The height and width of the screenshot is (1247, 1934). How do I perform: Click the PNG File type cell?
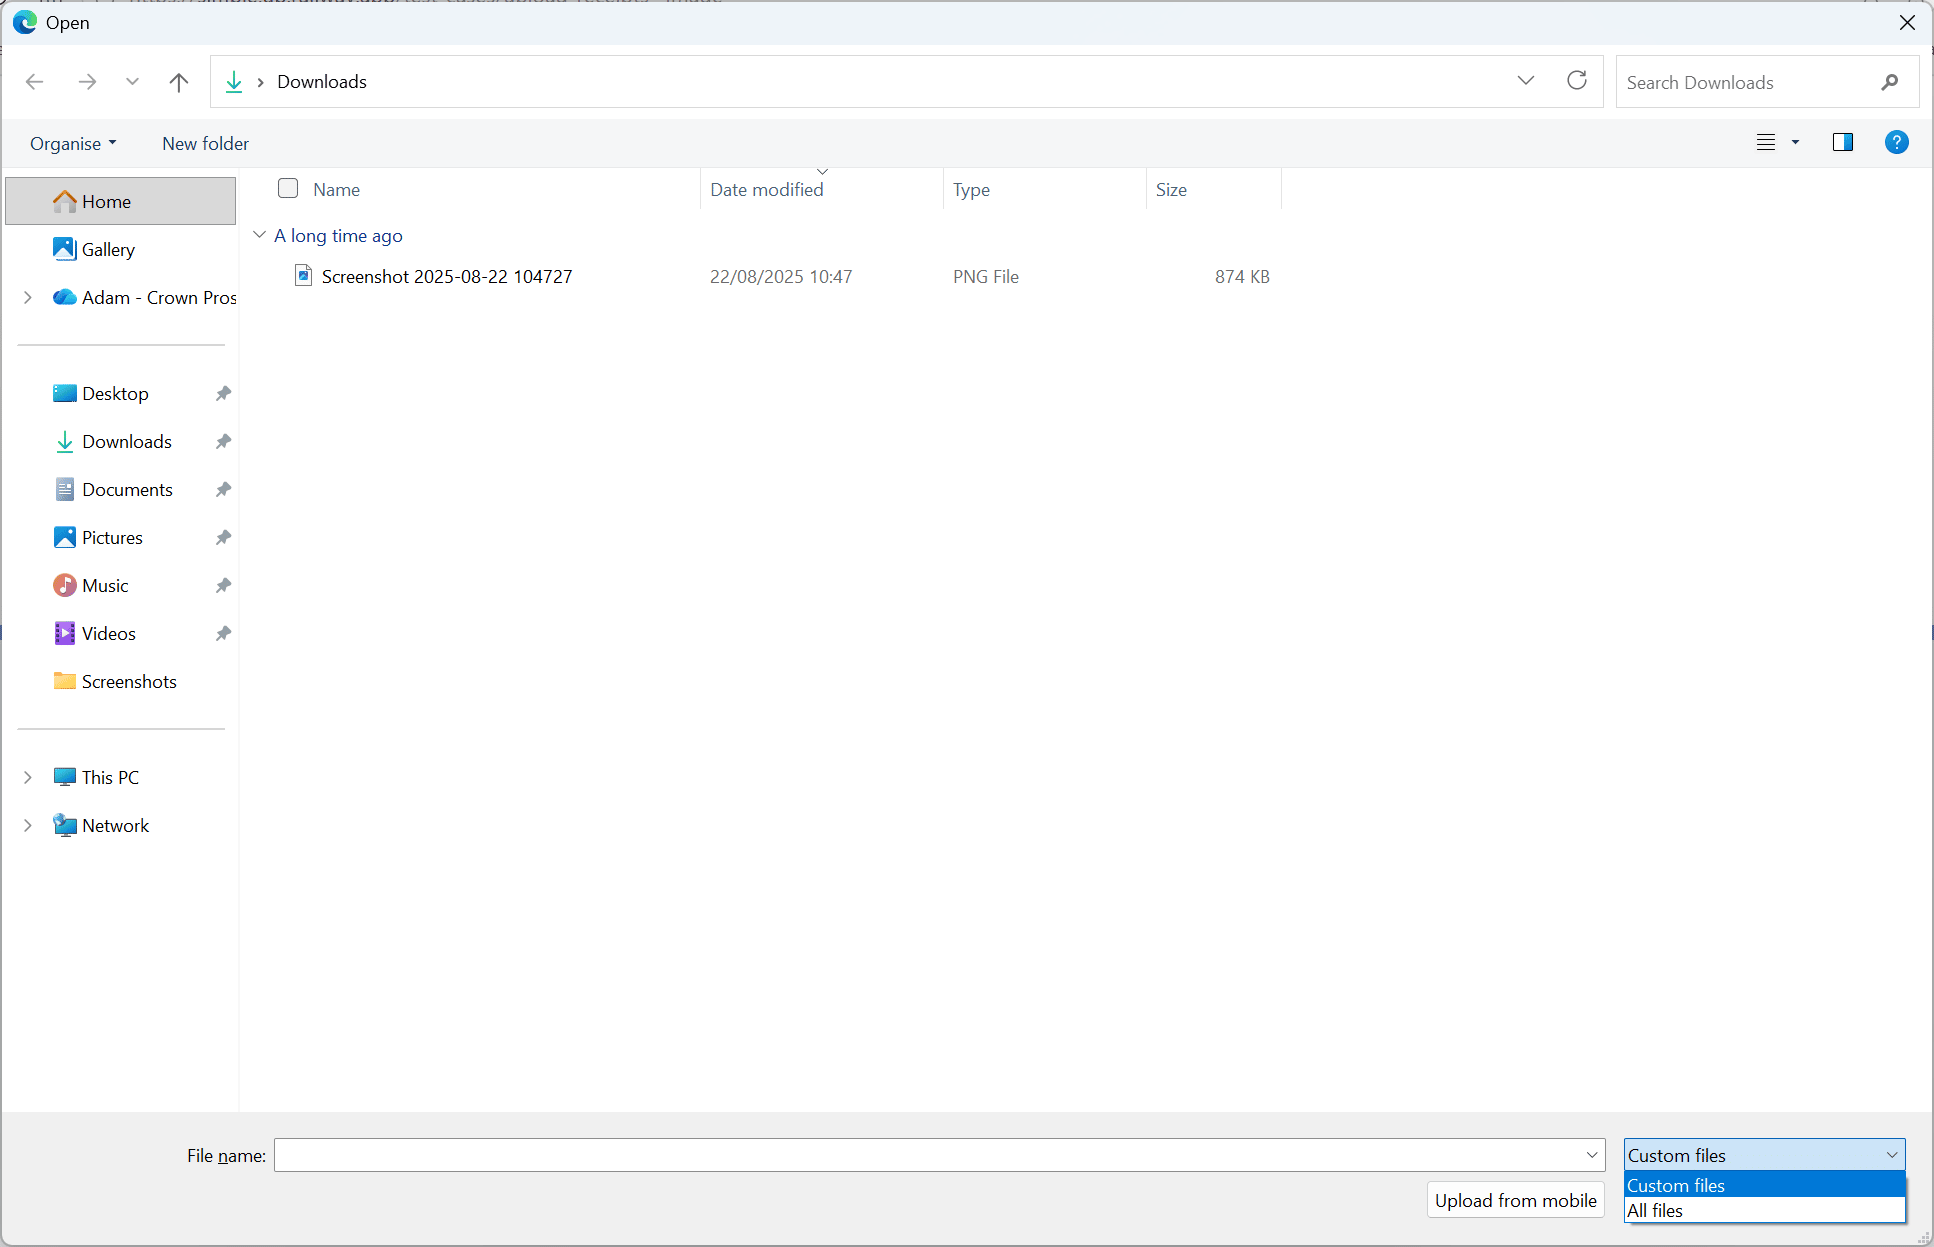click(986, 277)
